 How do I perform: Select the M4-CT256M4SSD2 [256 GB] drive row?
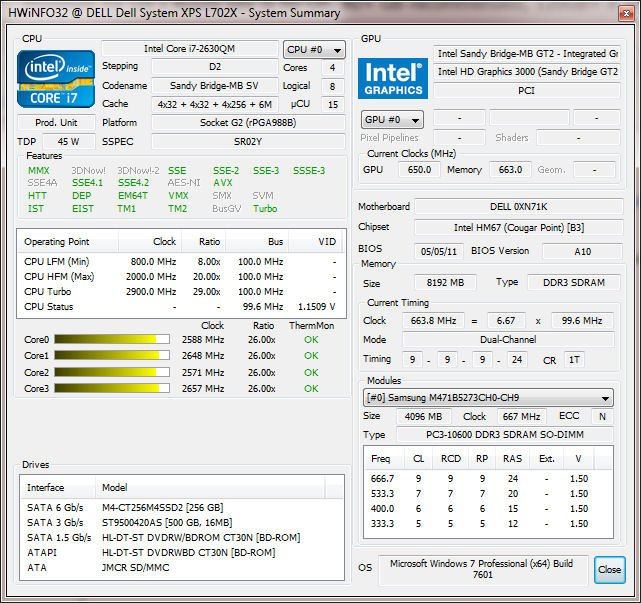(182, 508)
